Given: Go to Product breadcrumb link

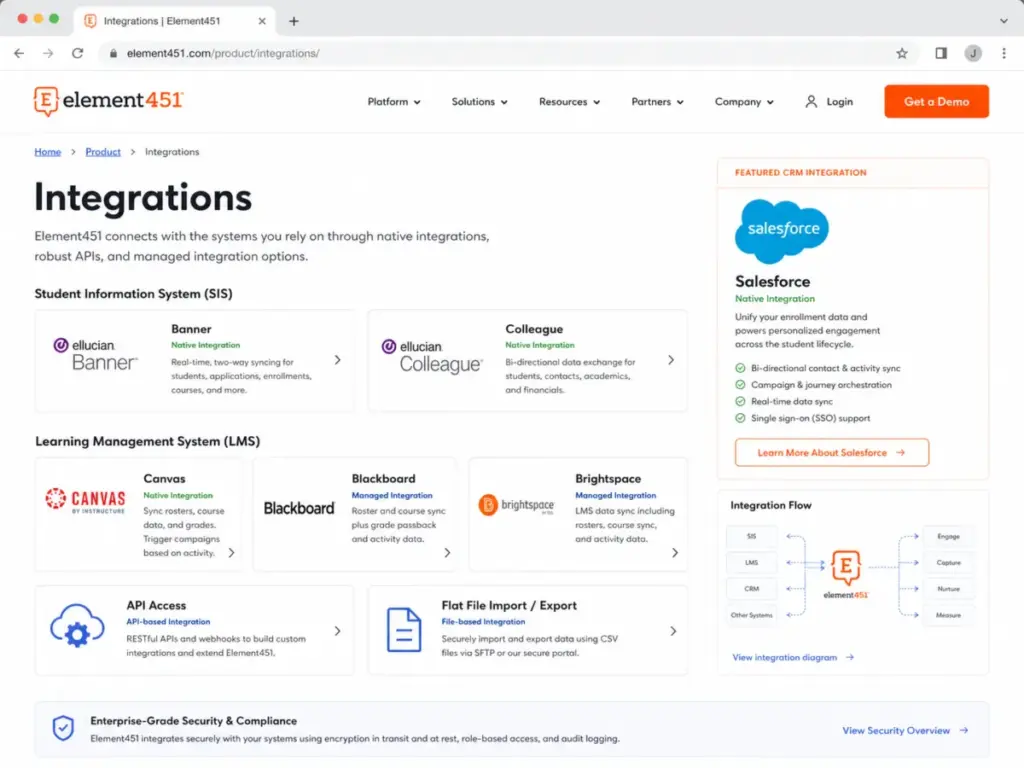Looking at the screenshot, I should 103,152.
